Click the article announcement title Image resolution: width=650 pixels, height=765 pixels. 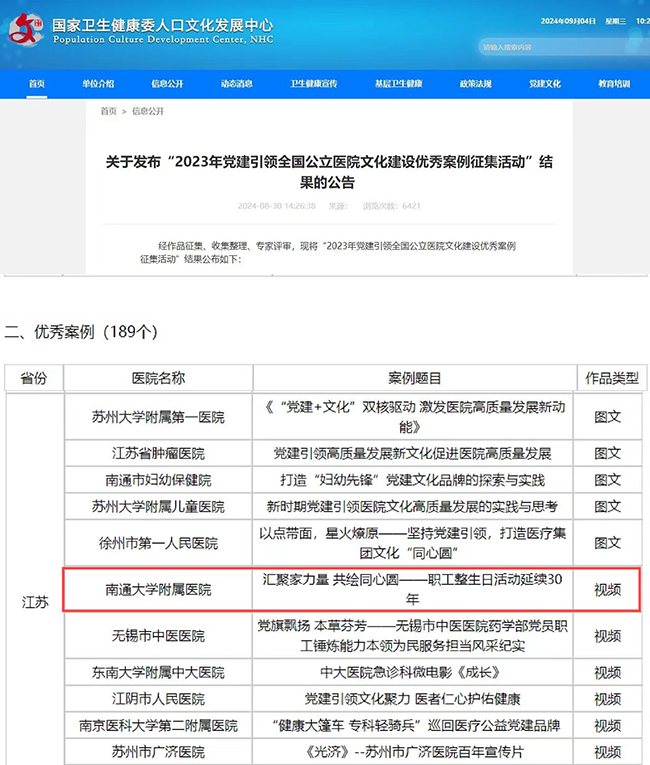pos(329,172)
